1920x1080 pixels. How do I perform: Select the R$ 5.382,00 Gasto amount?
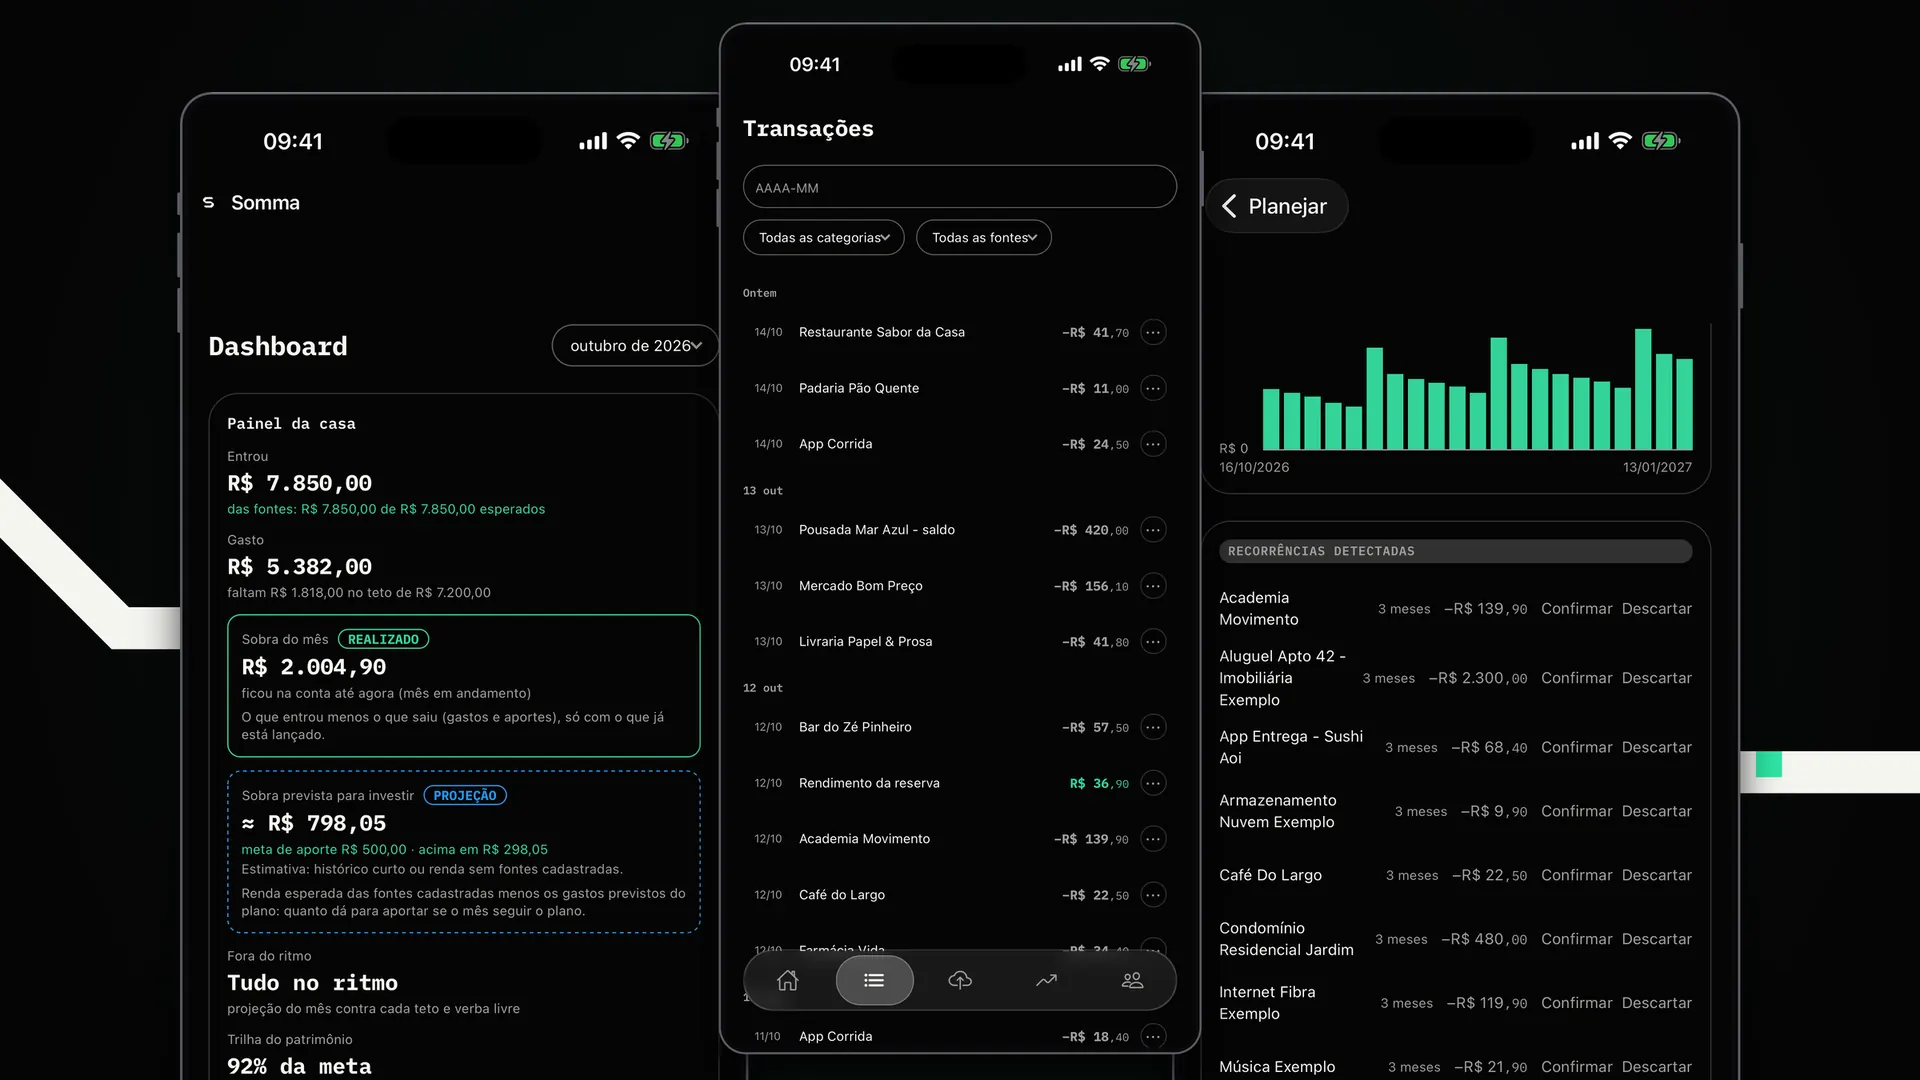(299, 567)
